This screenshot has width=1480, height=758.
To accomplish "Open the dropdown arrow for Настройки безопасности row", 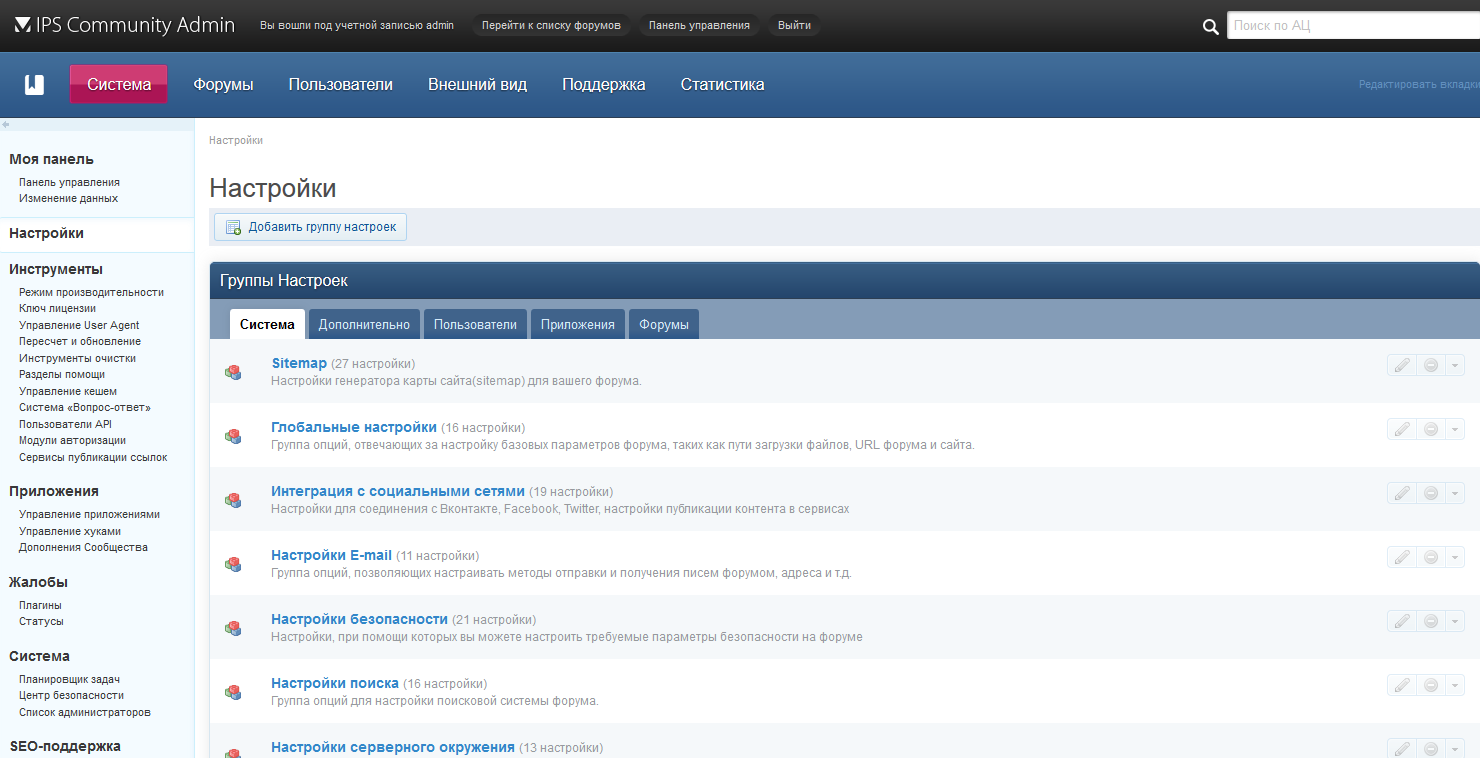I will click(1455, 620).
